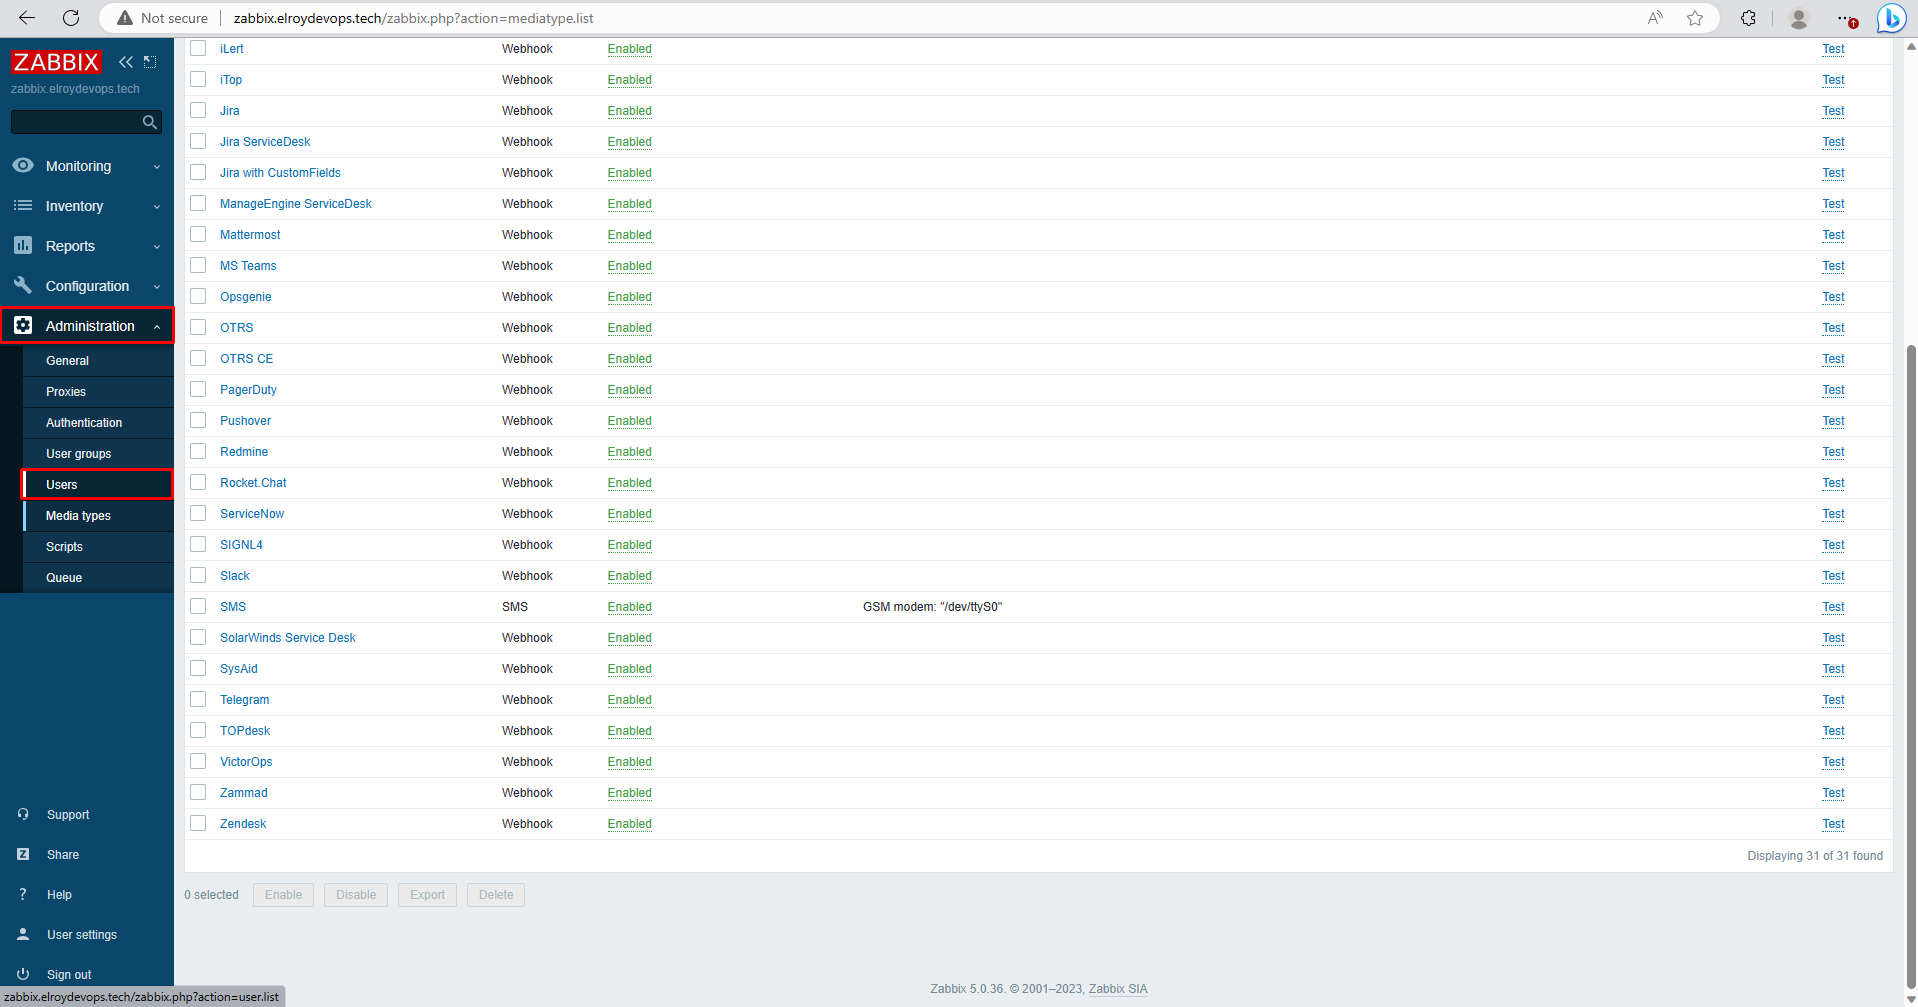Open the Authentication submenu item
Image resolution: width=1918 pixels, height=1007 pixels.
pyautogui.click(x=98, y=423)
